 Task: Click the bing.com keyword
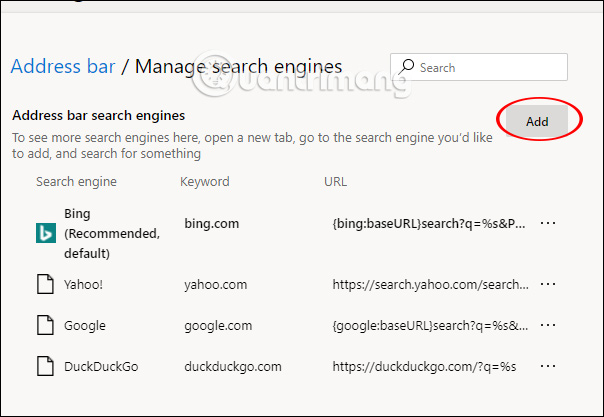211,223
